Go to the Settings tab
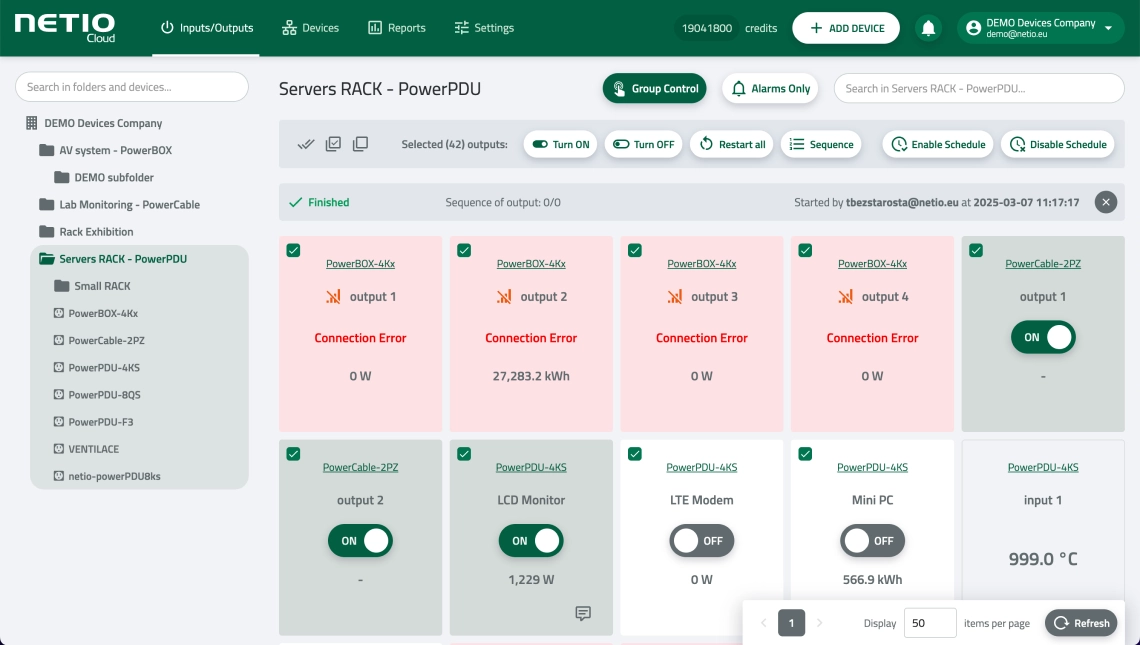1140x645 pixels. 484,28
